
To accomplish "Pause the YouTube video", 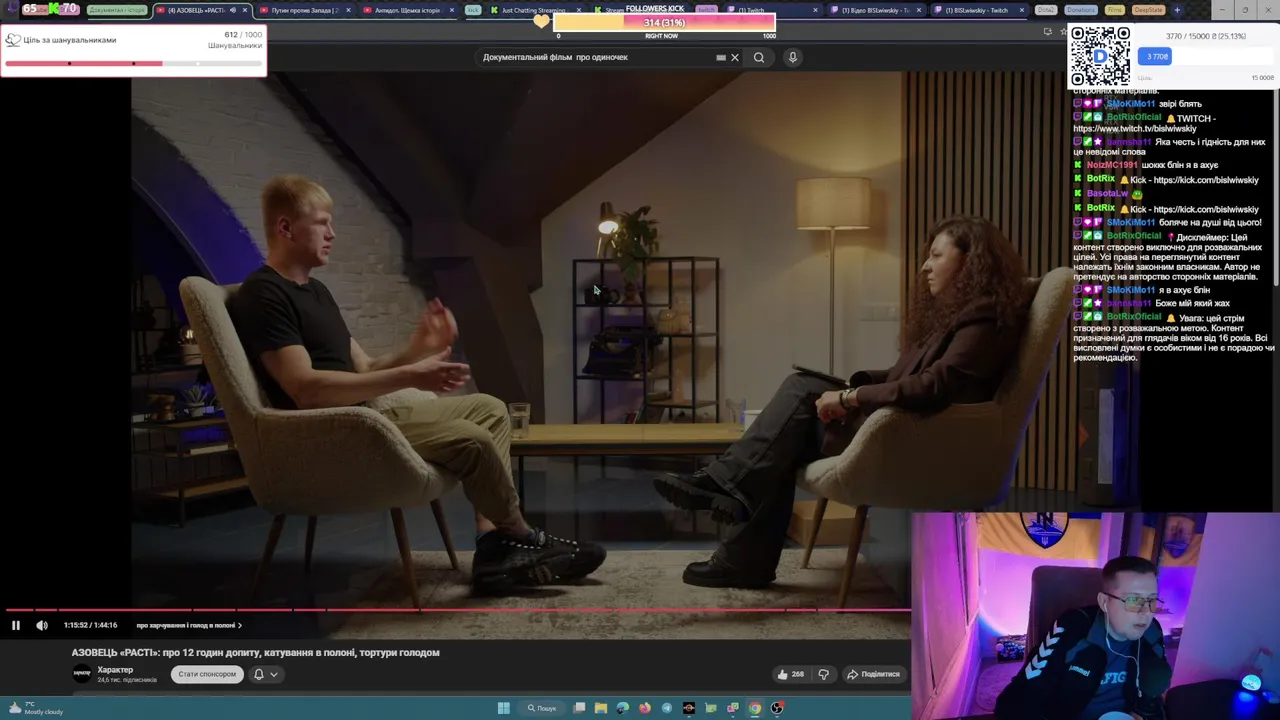I will coord(16,625).
